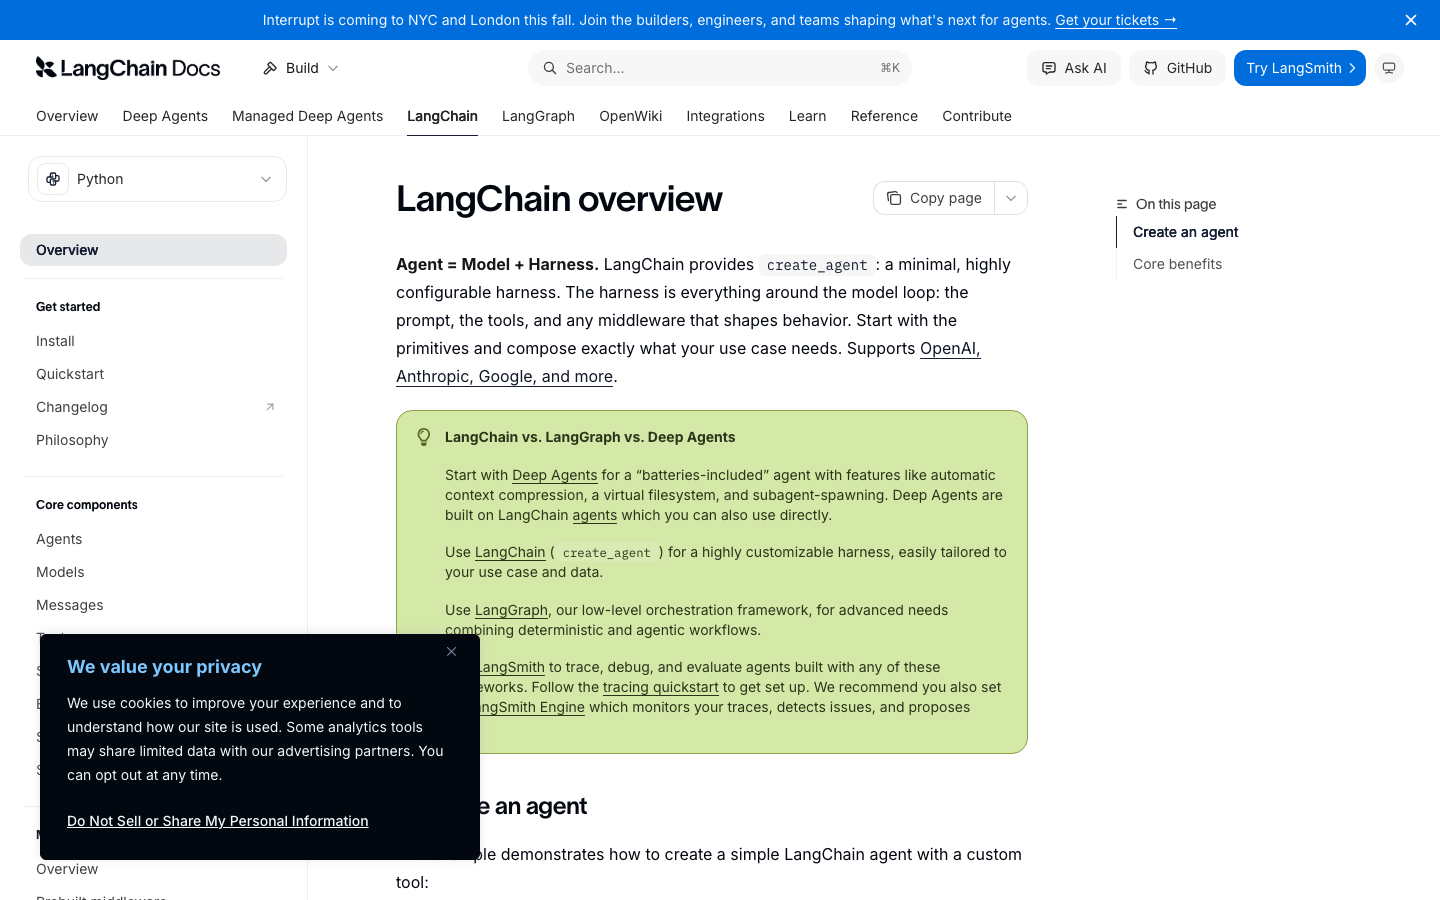Click the On this page list icon

click(1122, 204)
